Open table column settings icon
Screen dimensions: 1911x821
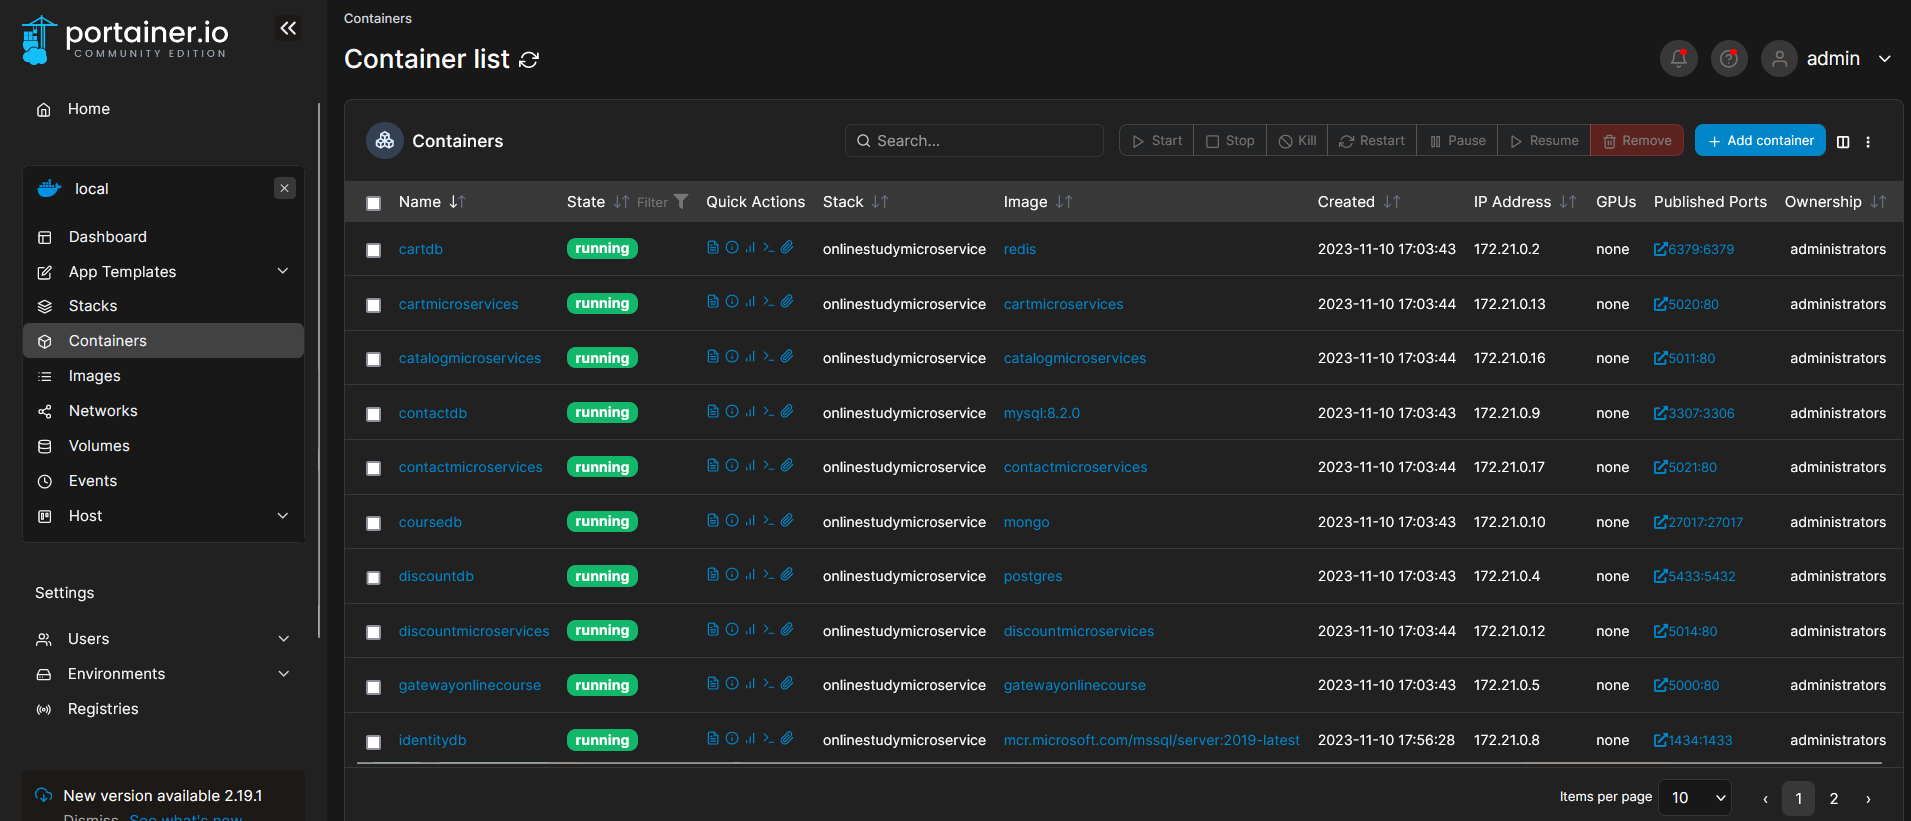(1843, 142)
